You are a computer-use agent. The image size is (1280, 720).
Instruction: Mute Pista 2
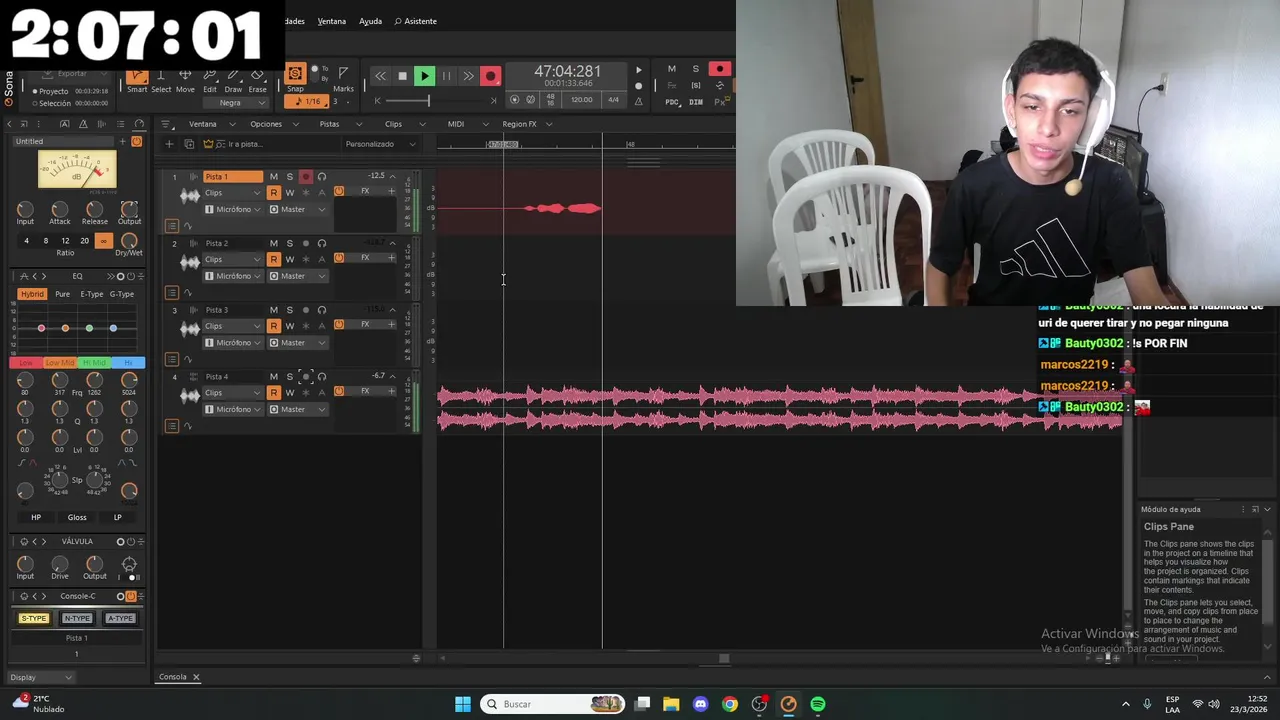(x=274, y=243)
